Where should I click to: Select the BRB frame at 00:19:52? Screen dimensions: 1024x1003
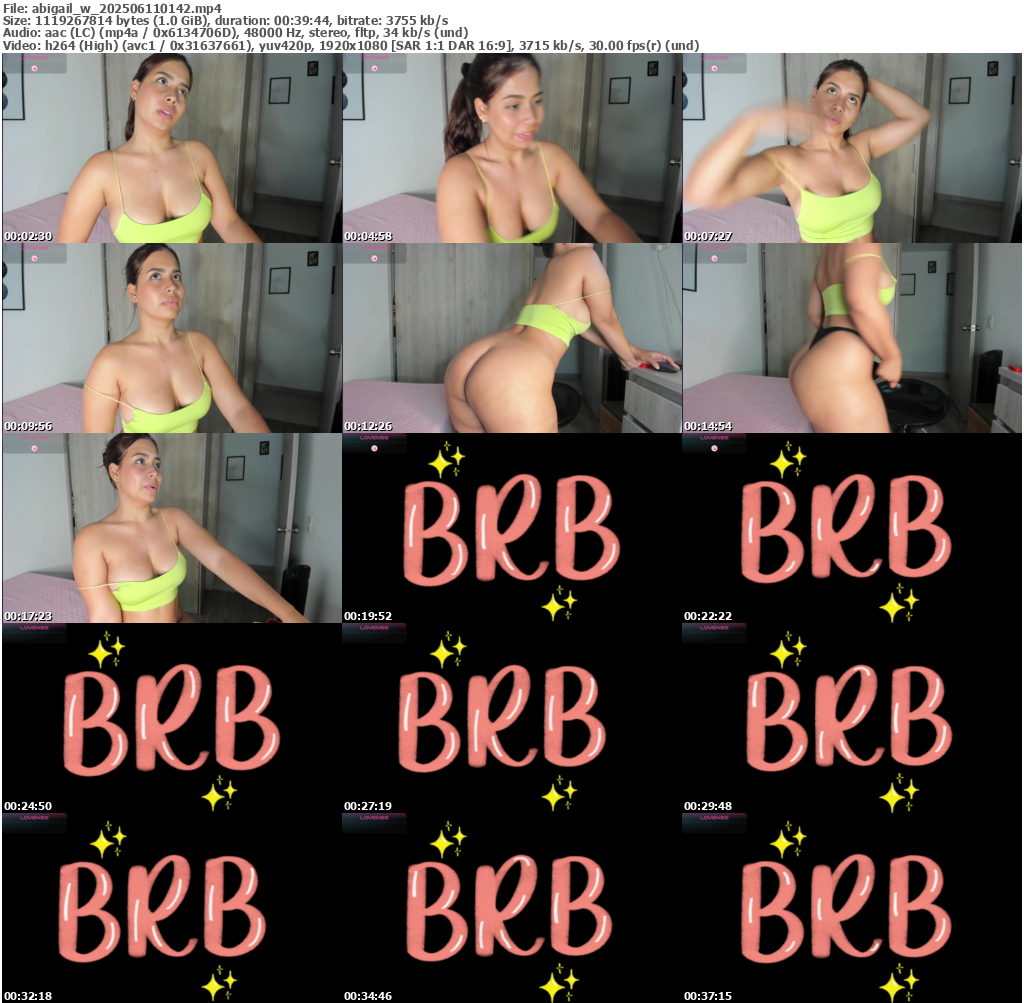coord(512,528)
